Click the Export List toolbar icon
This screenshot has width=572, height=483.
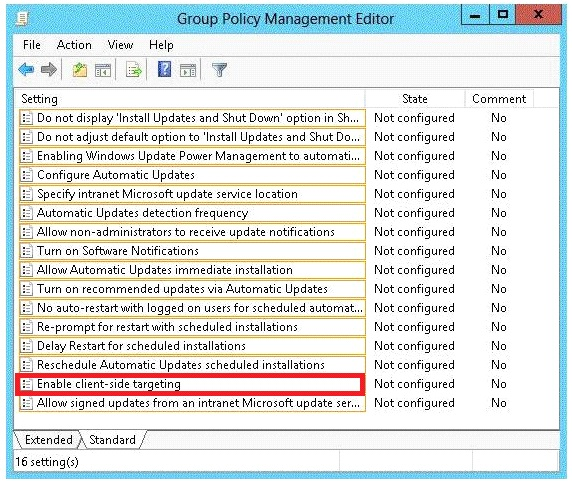[x=134, y=70]
